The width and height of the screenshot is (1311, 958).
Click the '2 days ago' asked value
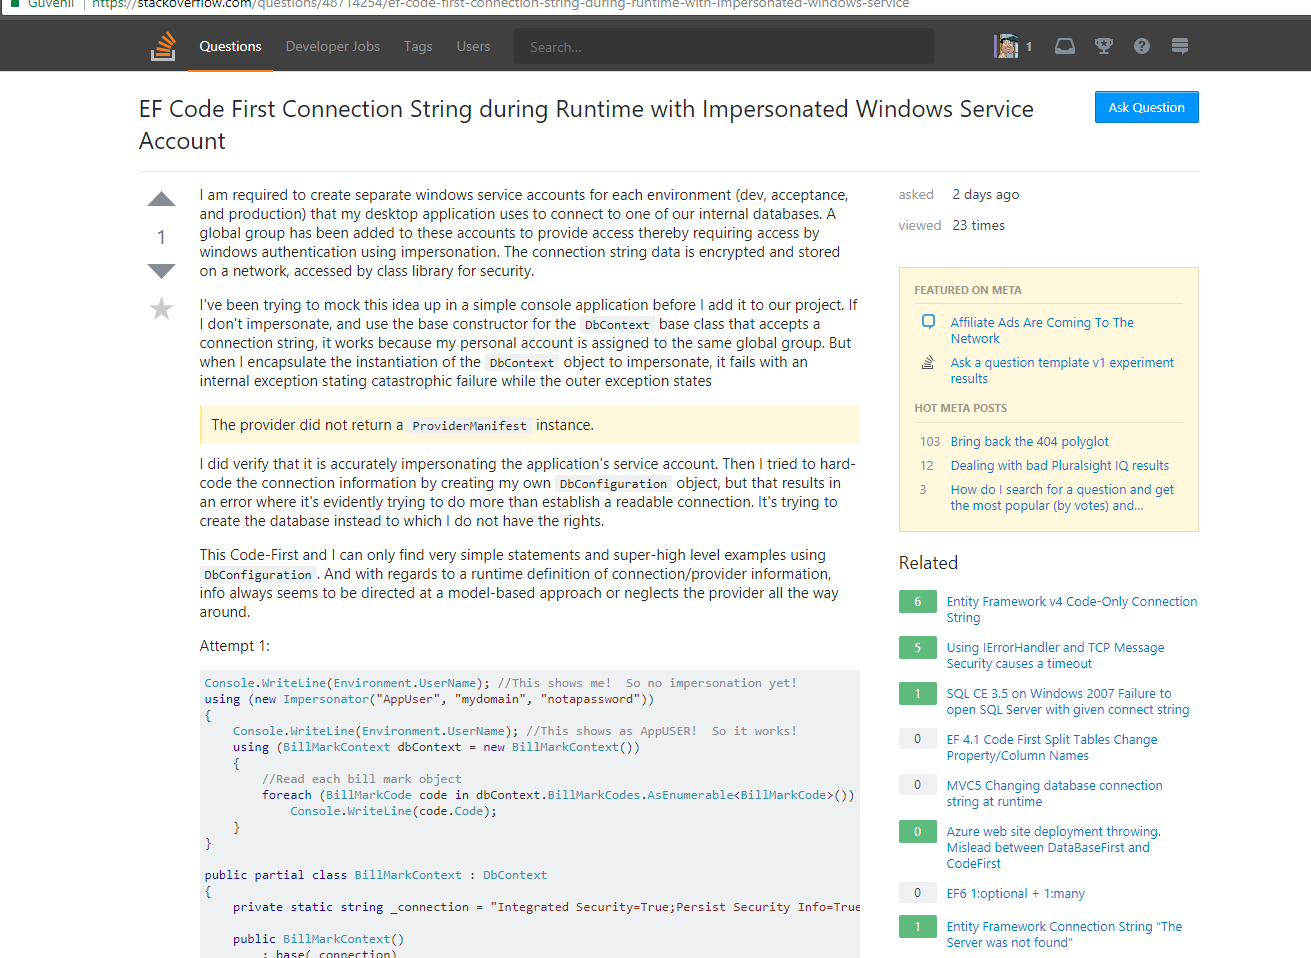tap(985, 194)
